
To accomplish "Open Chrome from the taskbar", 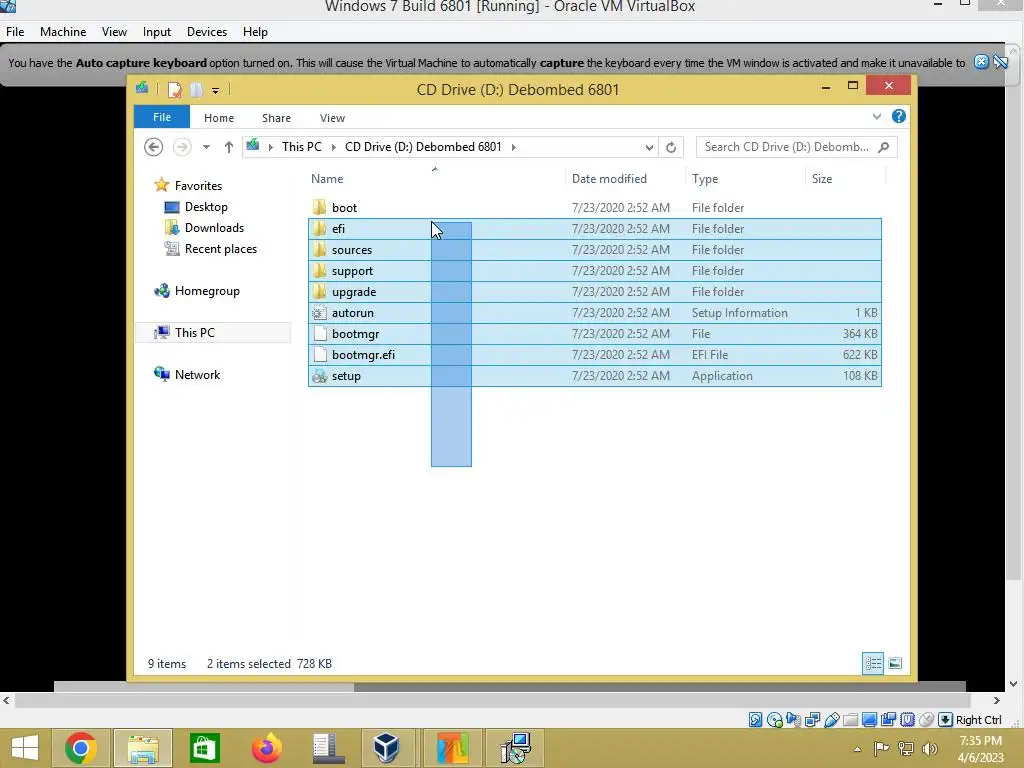I will coord(81,748).
